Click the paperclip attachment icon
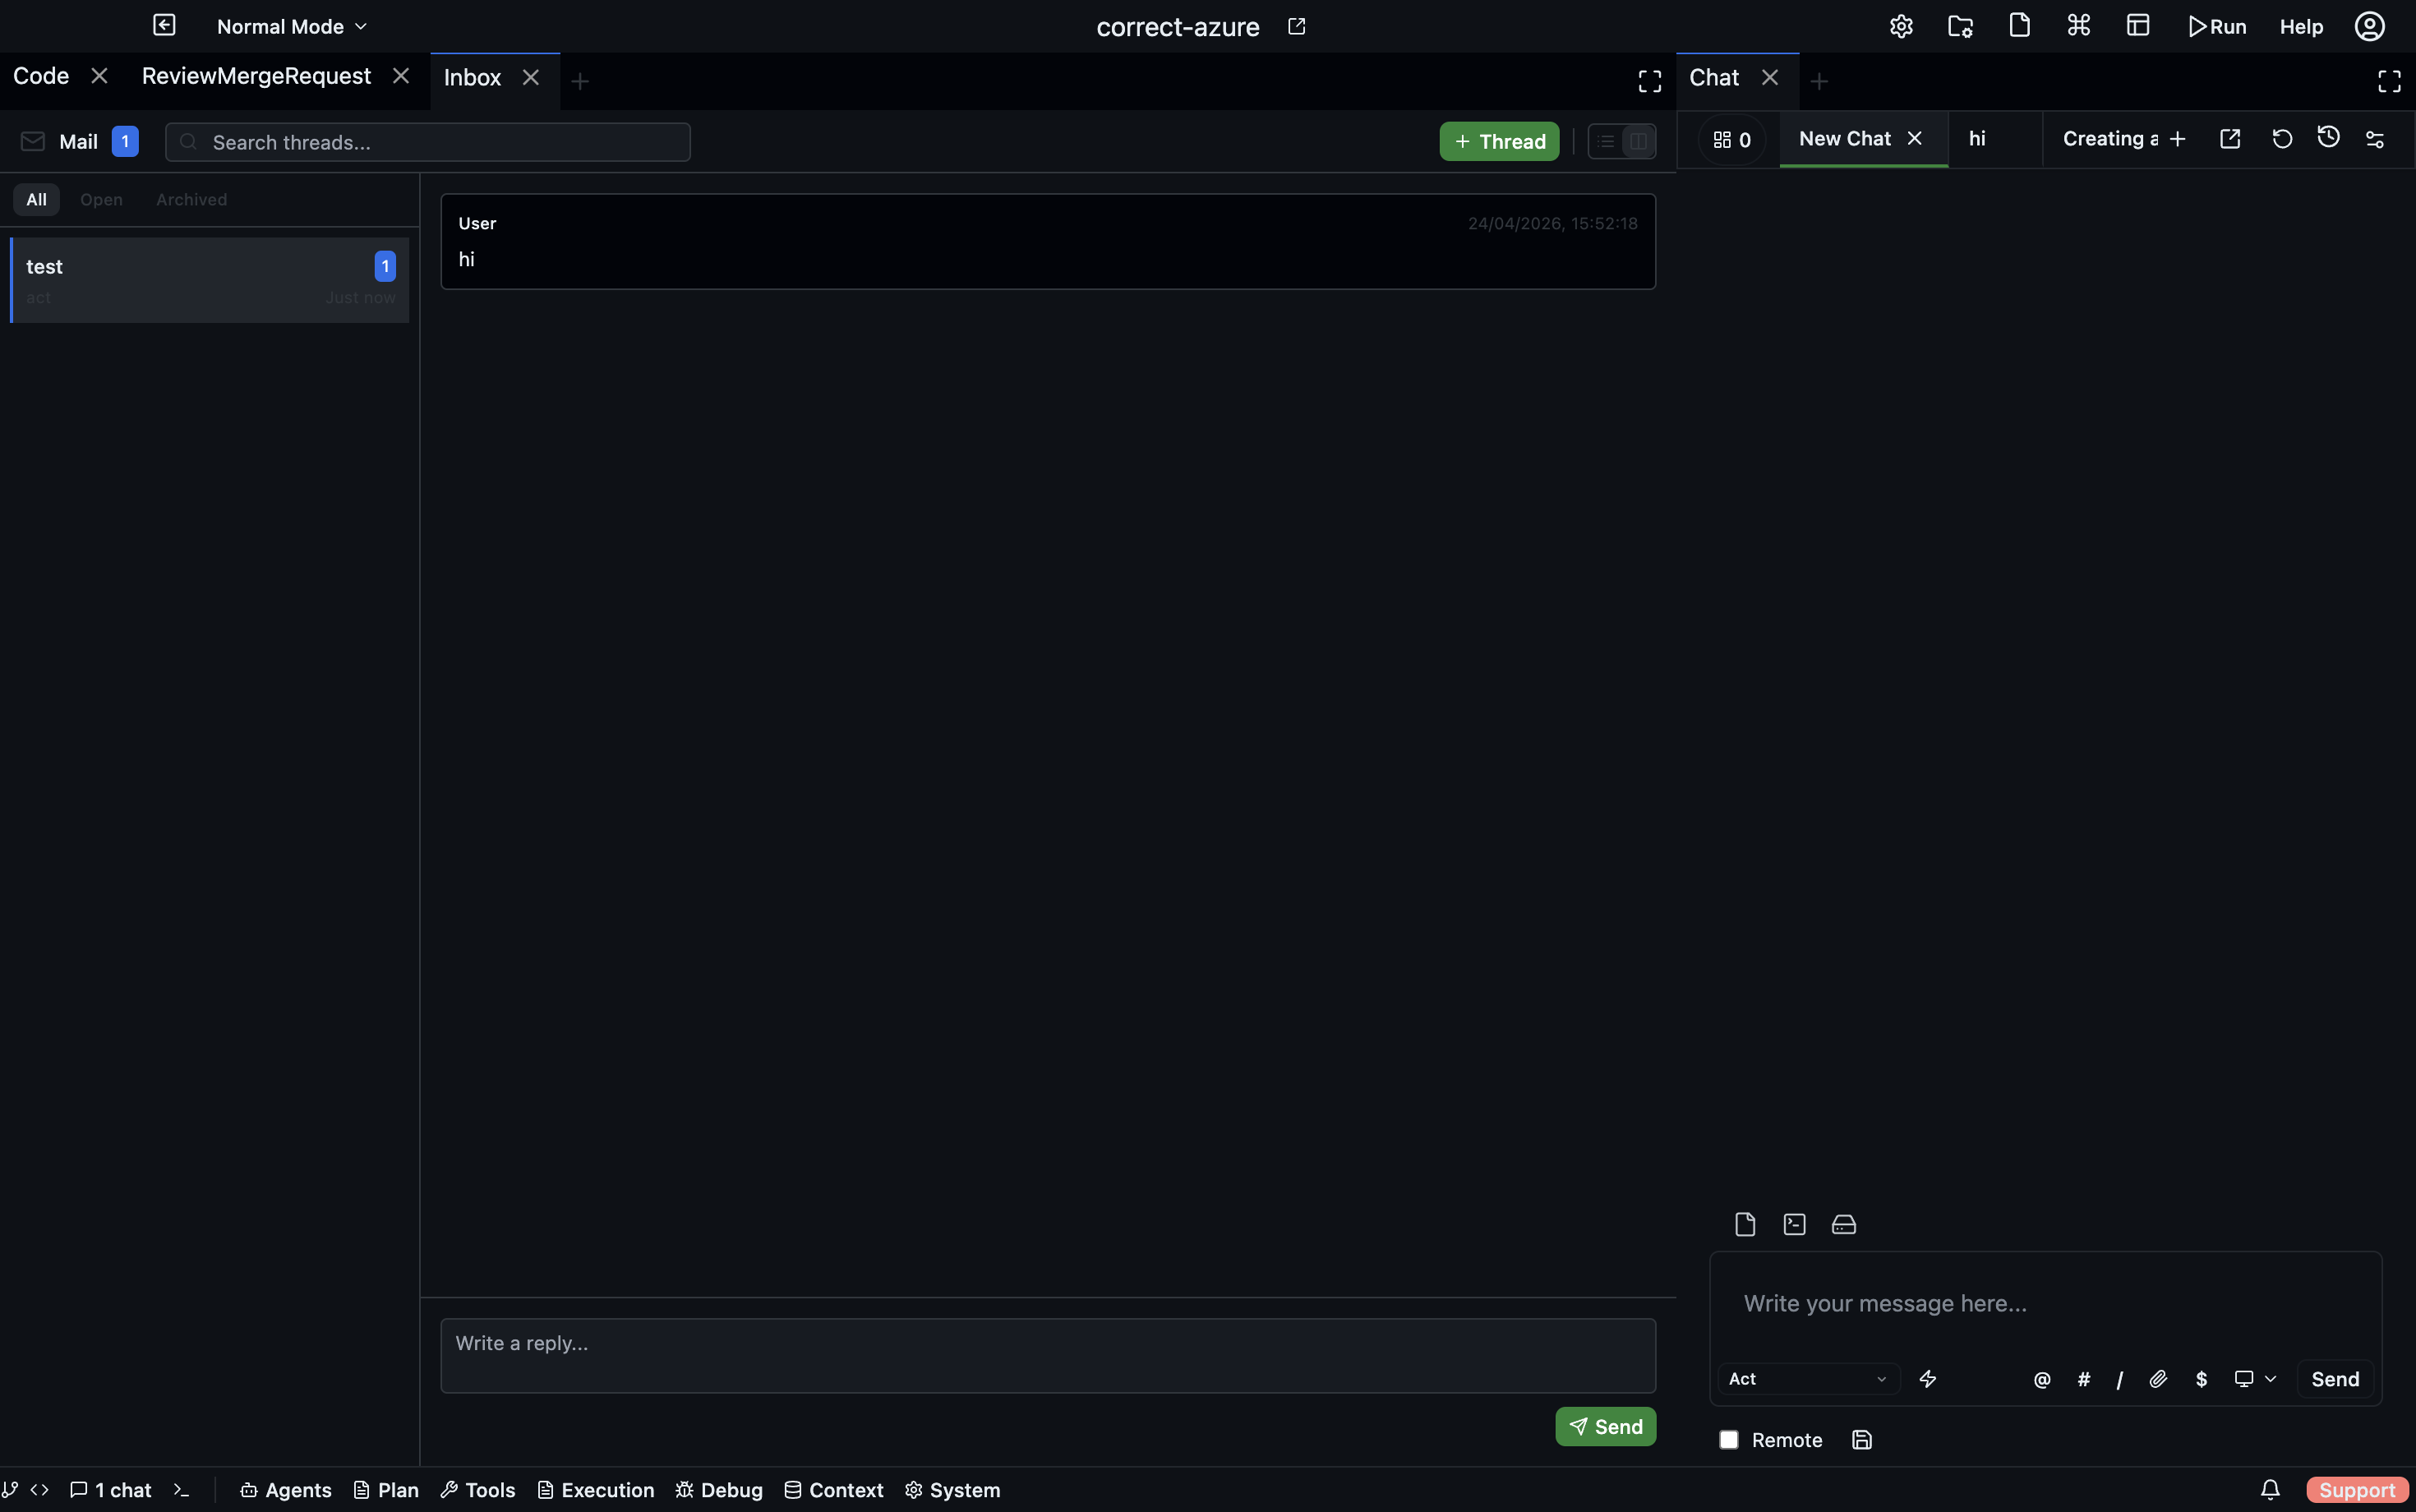Viewport: 2416px width, 1512px height. click(2158, 1379)
